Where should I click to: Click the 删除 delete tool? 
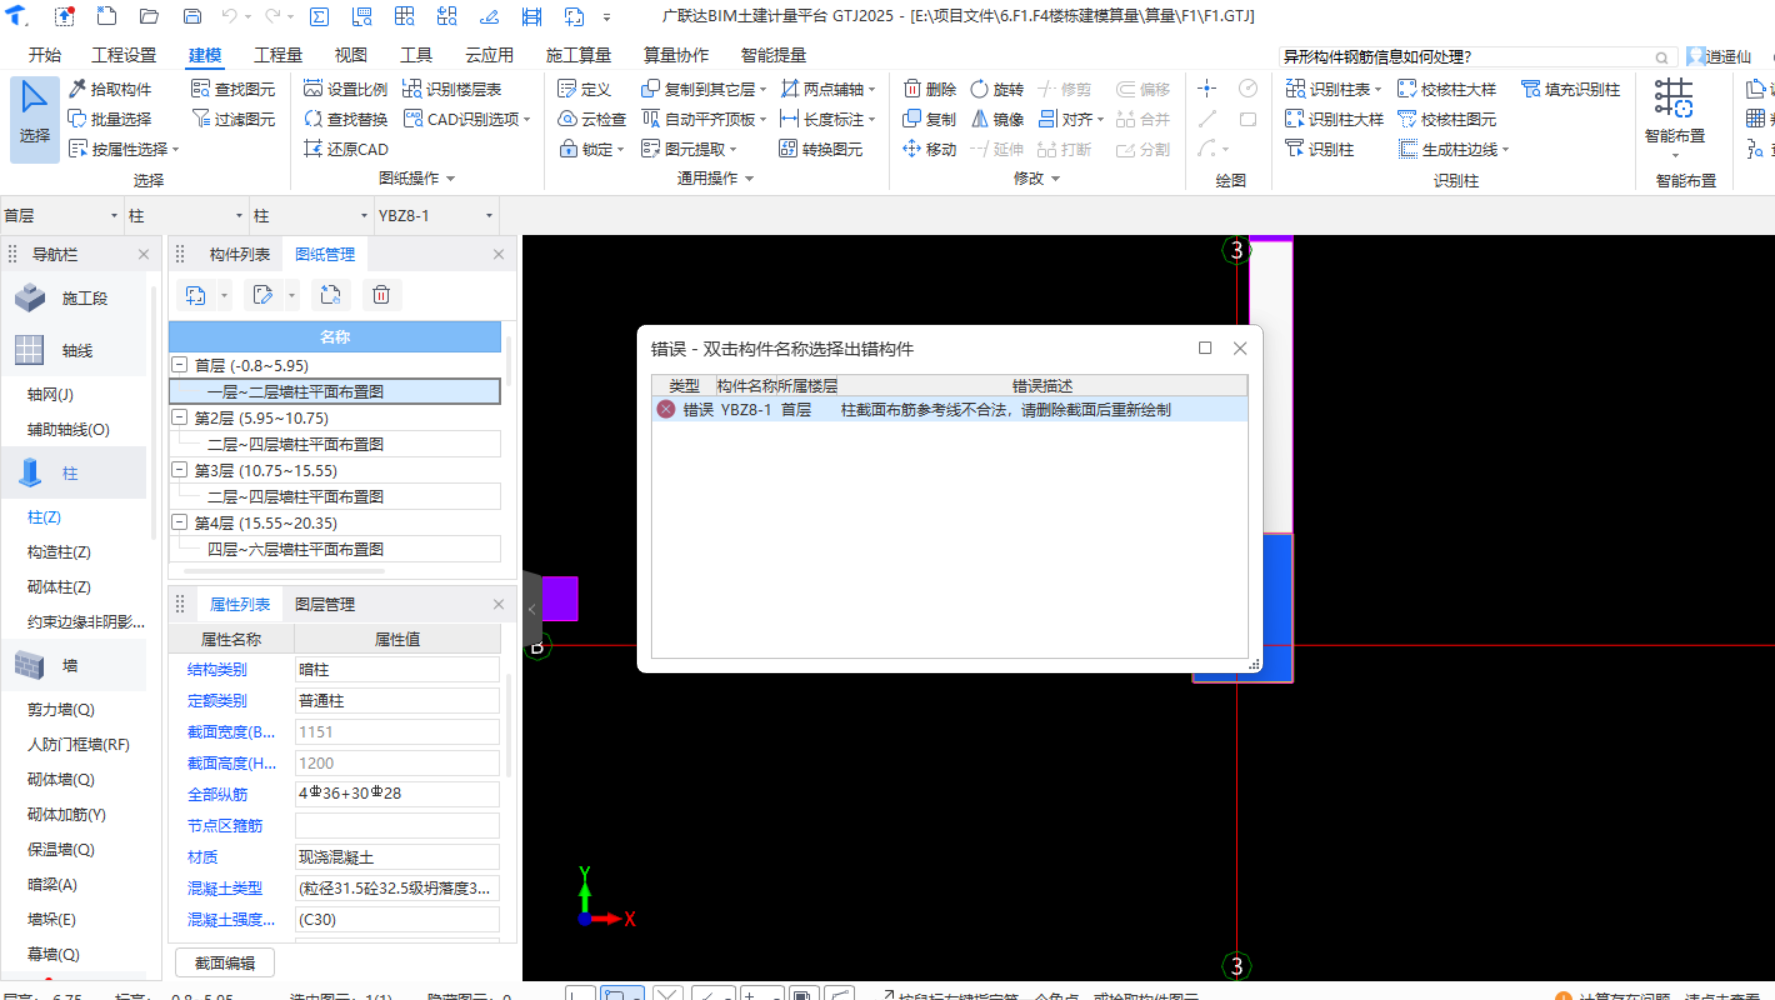tap(930, 89)
